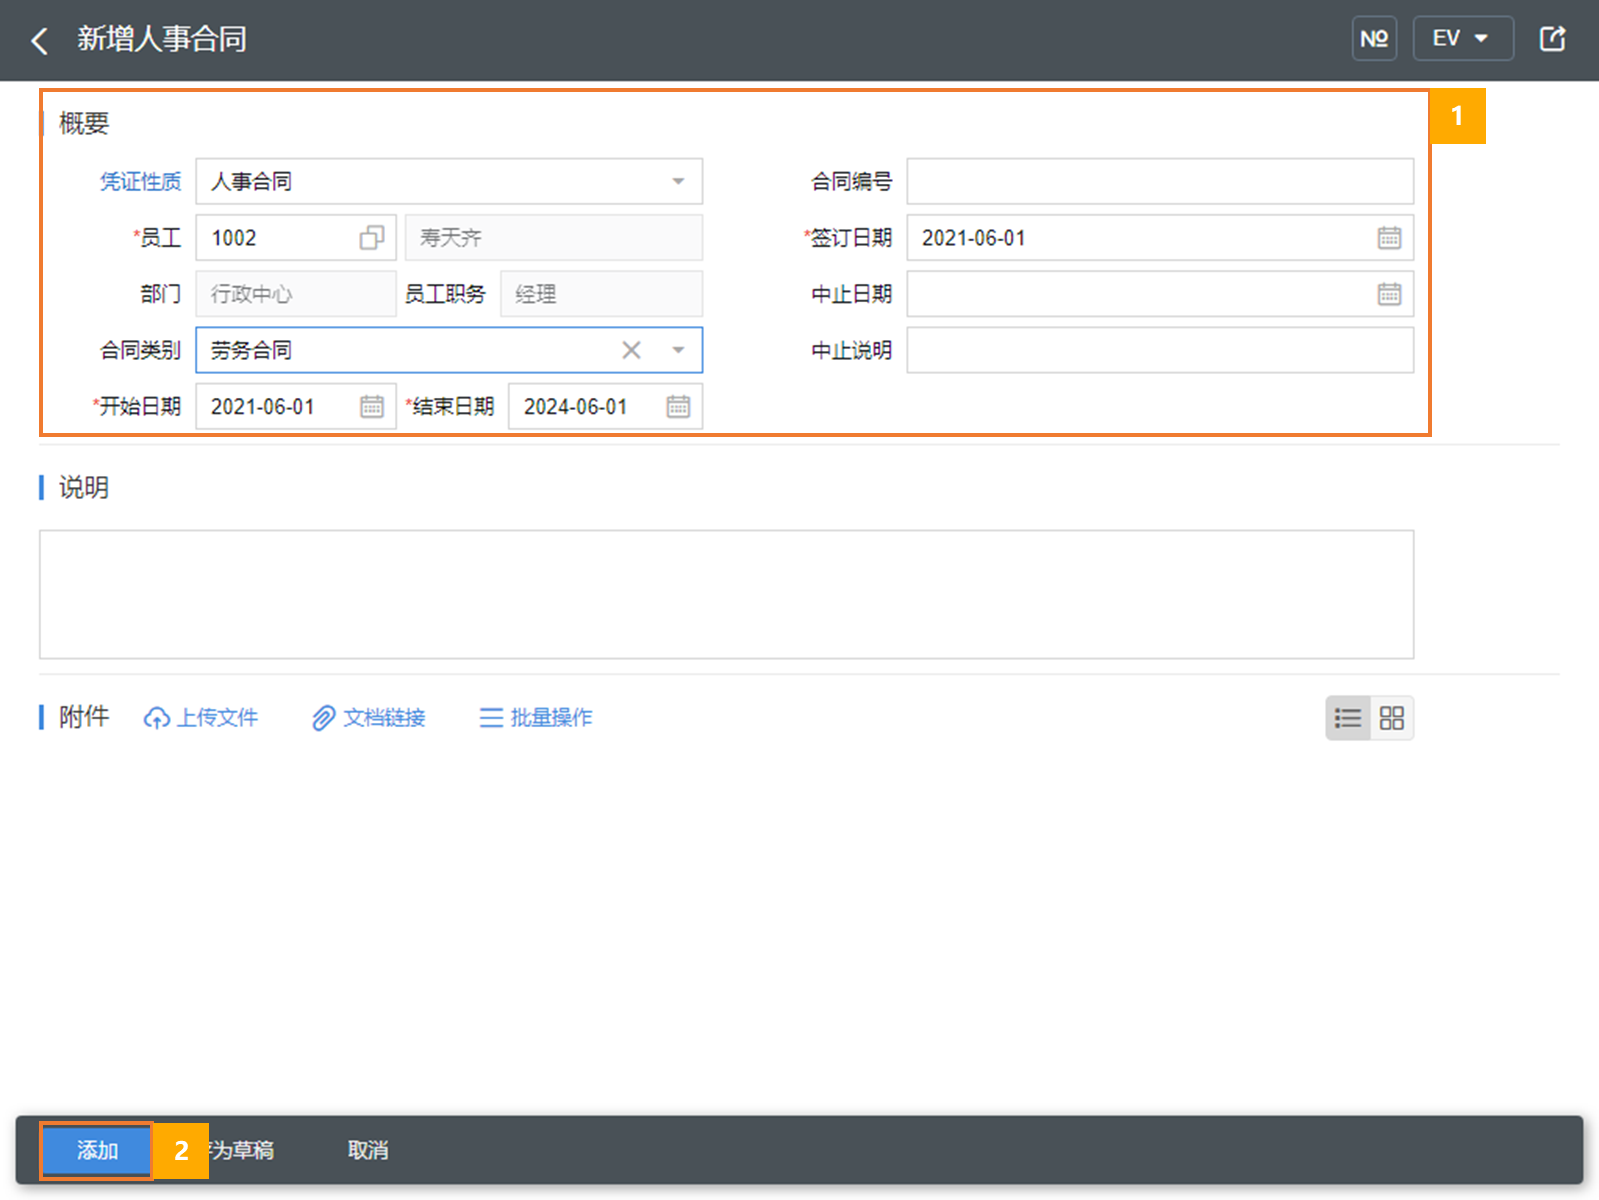
Task: Click the 添加 button
Action: pos(97,1151)
